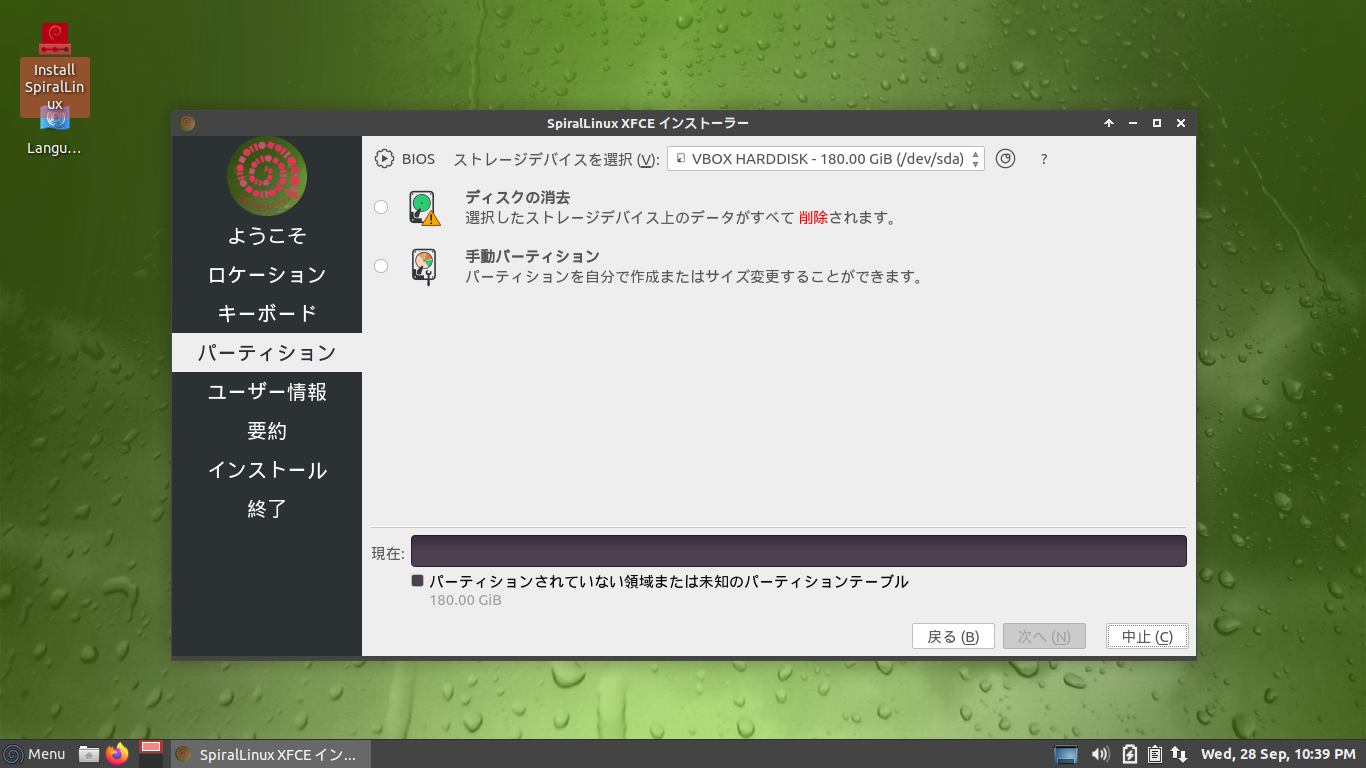The image size is (1366, 768).
Task: Open the clipboard manager tray icon
Action: [x=1155, y=754]
